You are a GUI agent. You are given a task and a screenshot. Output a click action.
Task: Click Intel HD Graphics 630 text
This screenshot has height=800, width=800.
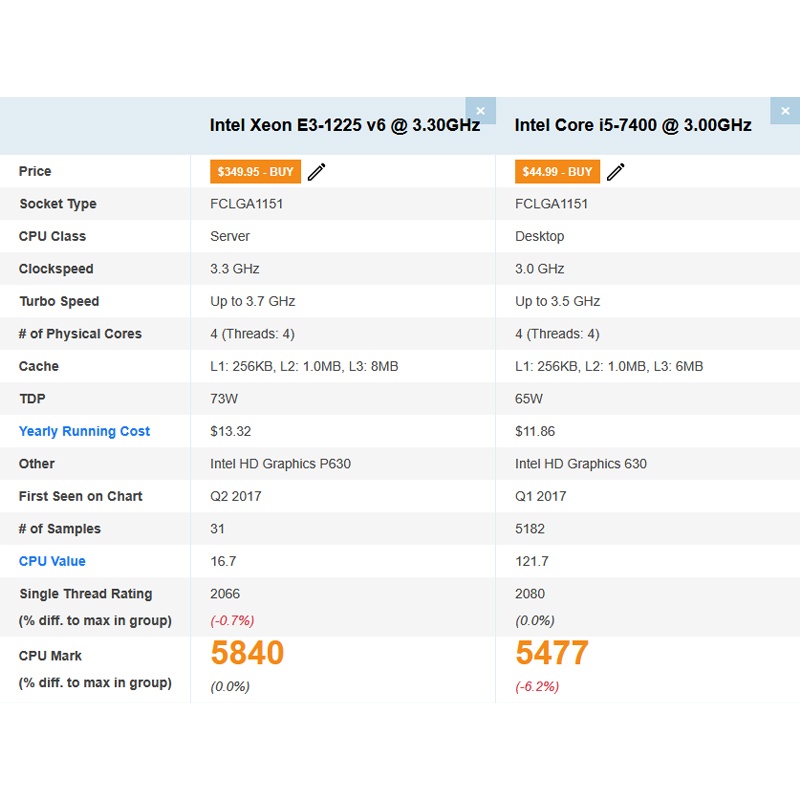coord(581,464)
